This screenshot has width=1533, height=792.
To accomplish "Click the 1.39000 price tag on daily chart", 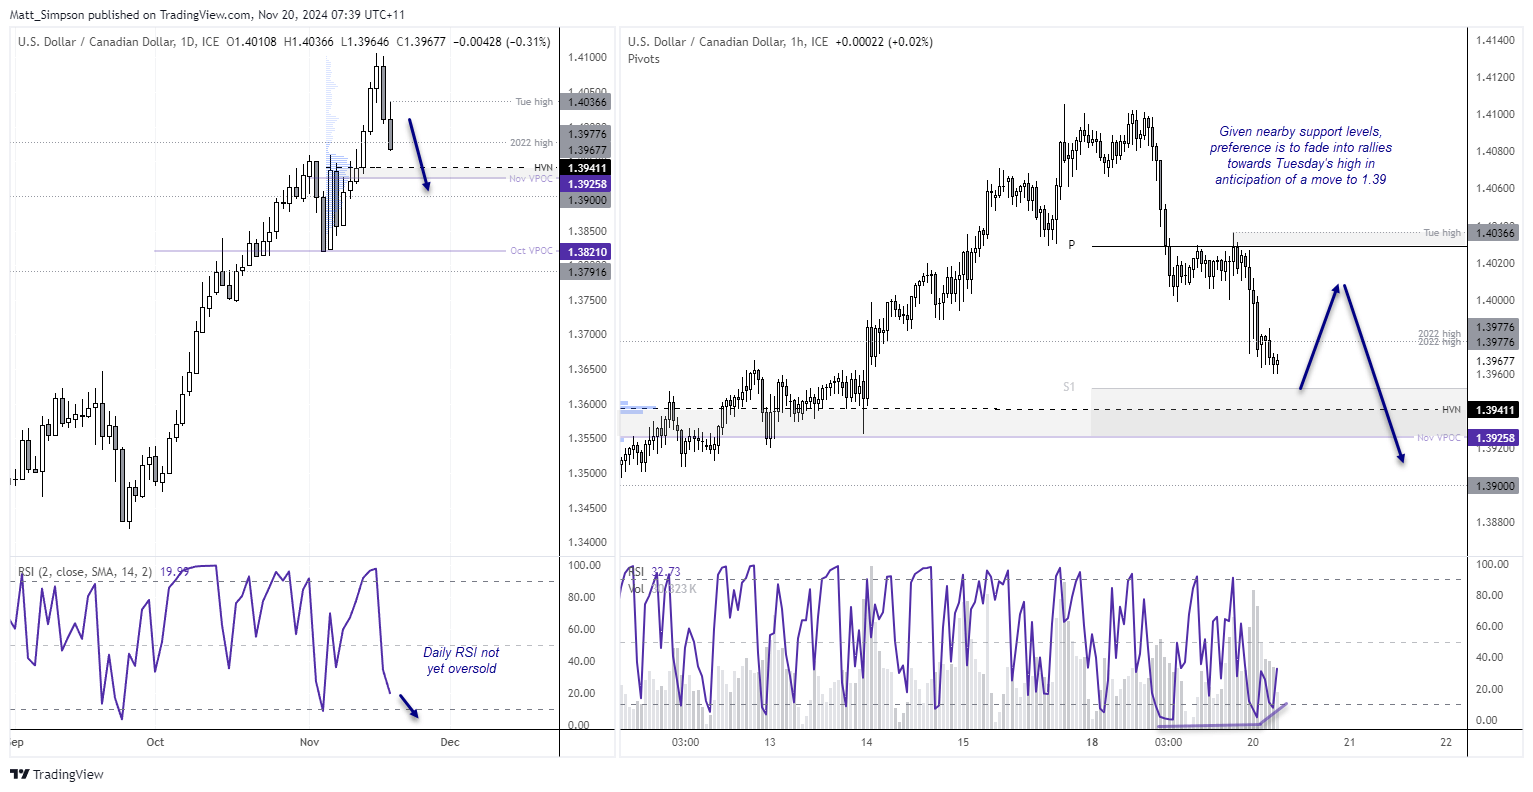I will [586, 200].
